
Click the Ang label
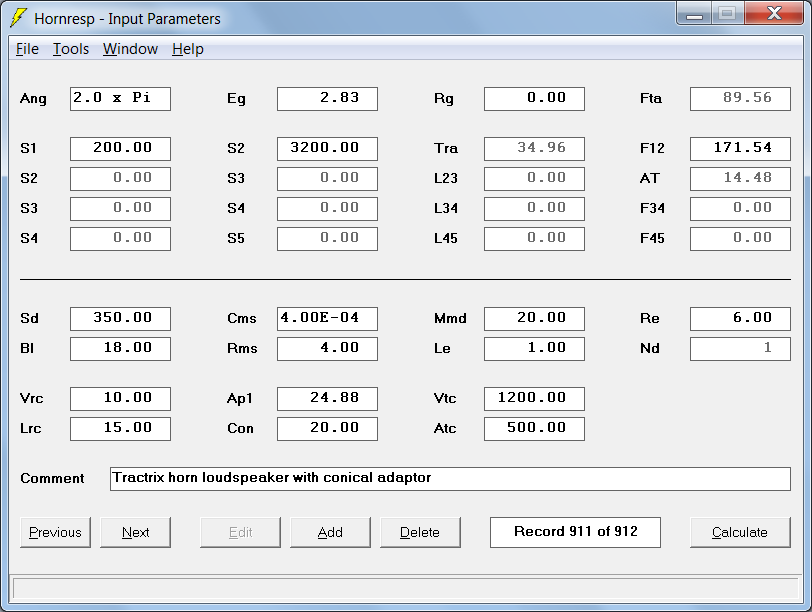(x=33, y=99)
